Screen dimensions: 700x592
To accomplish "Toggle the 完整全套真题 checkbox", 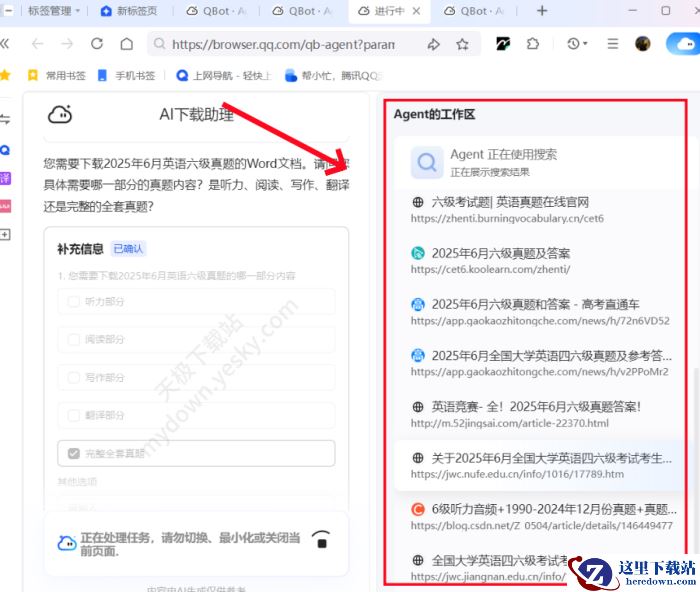I will pyautogui.click(x=73, y=453).
